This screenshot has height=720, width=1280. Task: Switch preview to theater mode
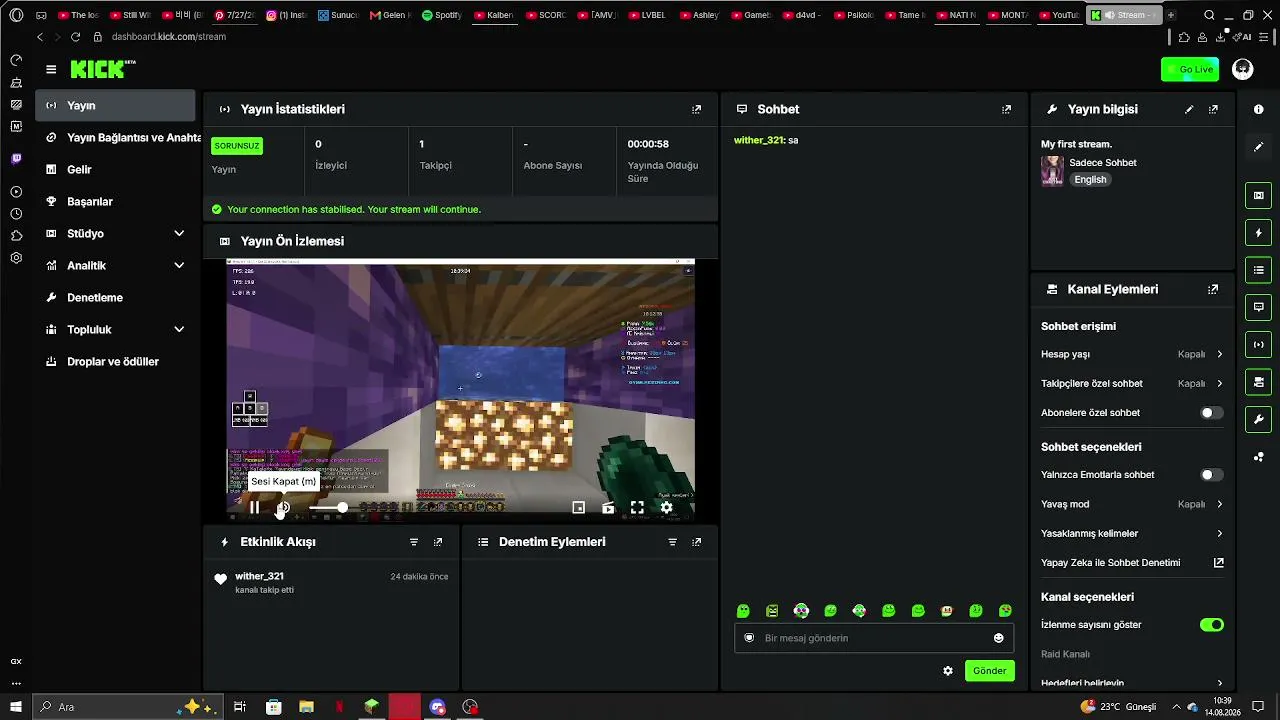(608, 508)
